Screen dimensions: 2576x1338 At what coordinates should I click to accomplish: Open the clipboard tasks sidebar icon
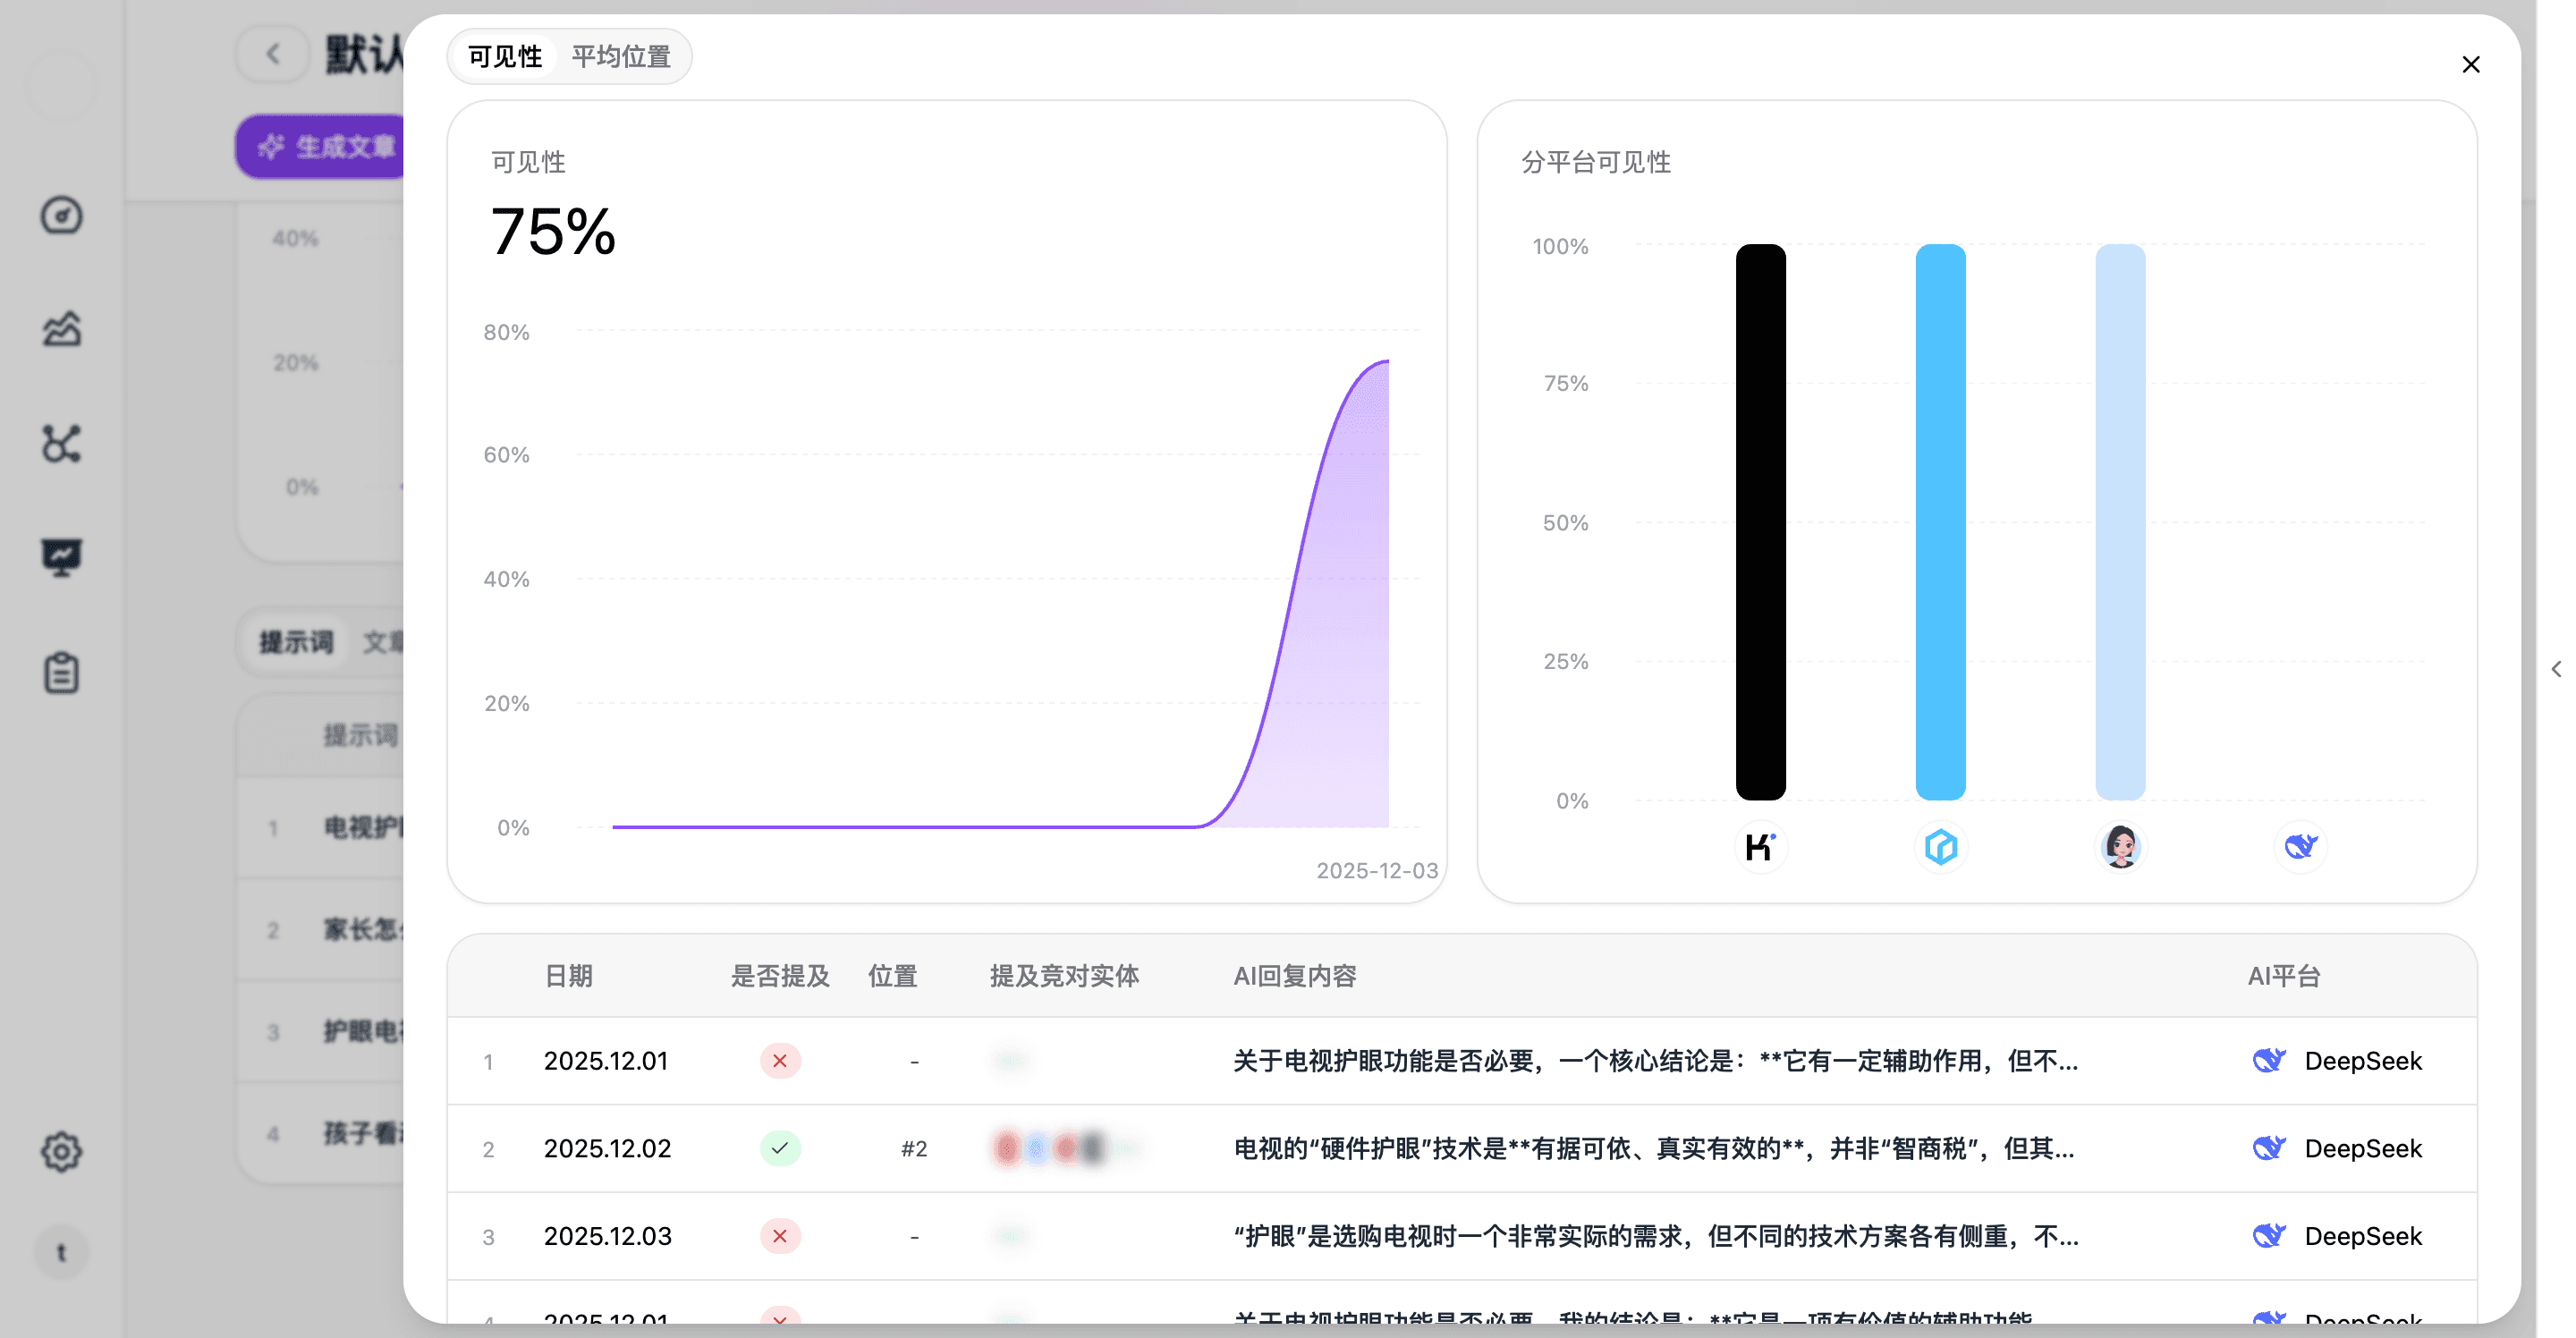62,672
